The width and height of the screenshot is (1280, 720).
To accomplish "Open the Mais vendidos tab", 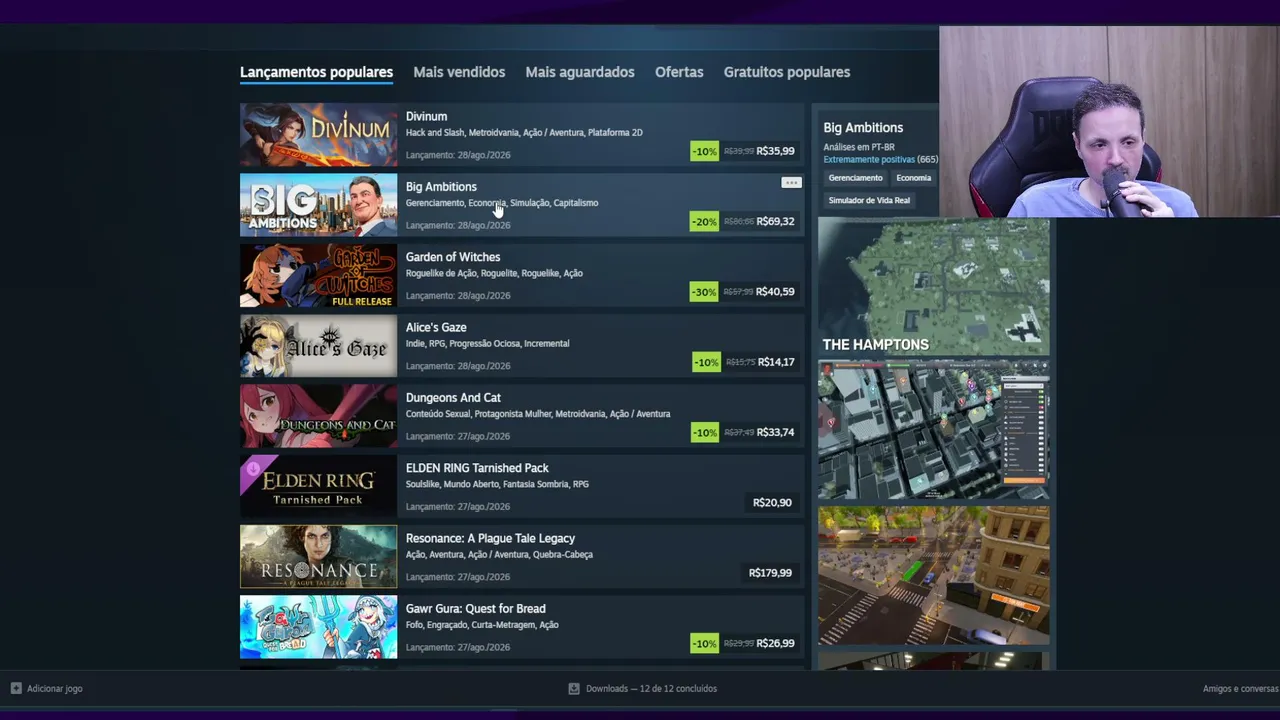I will [459, 72].
